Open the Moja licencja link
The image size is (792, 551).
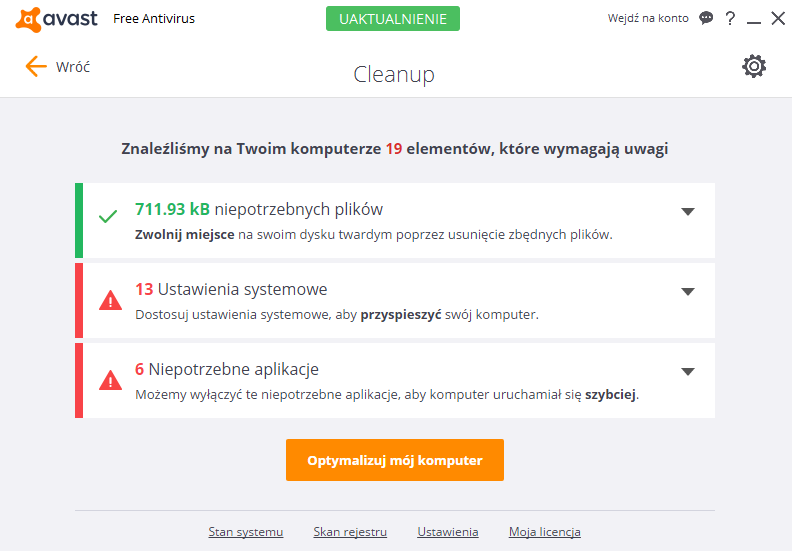(544, 532)
